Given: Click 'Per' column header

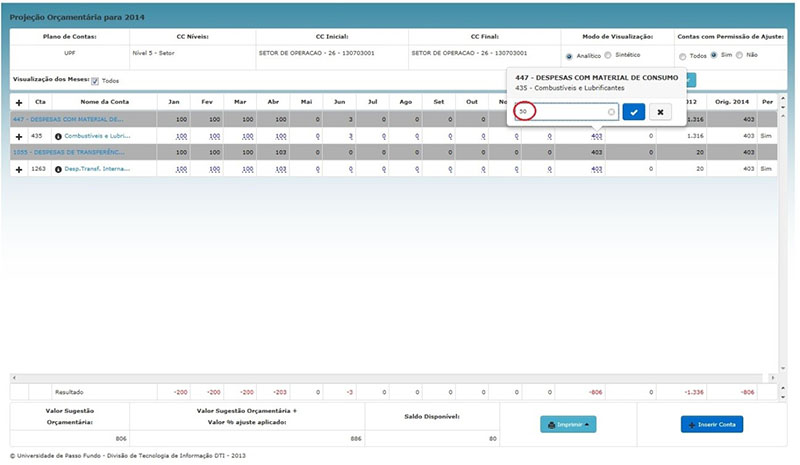Looking at the screenshot, I should [x=767, y=102].
